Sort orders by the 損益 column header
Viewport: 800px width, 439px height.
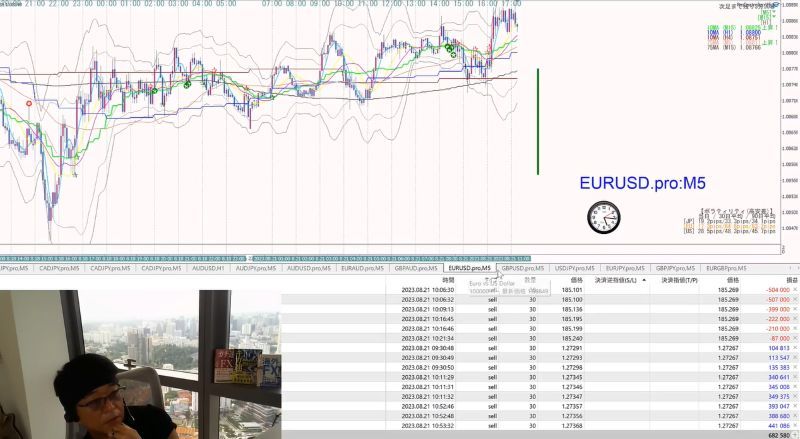791,280
